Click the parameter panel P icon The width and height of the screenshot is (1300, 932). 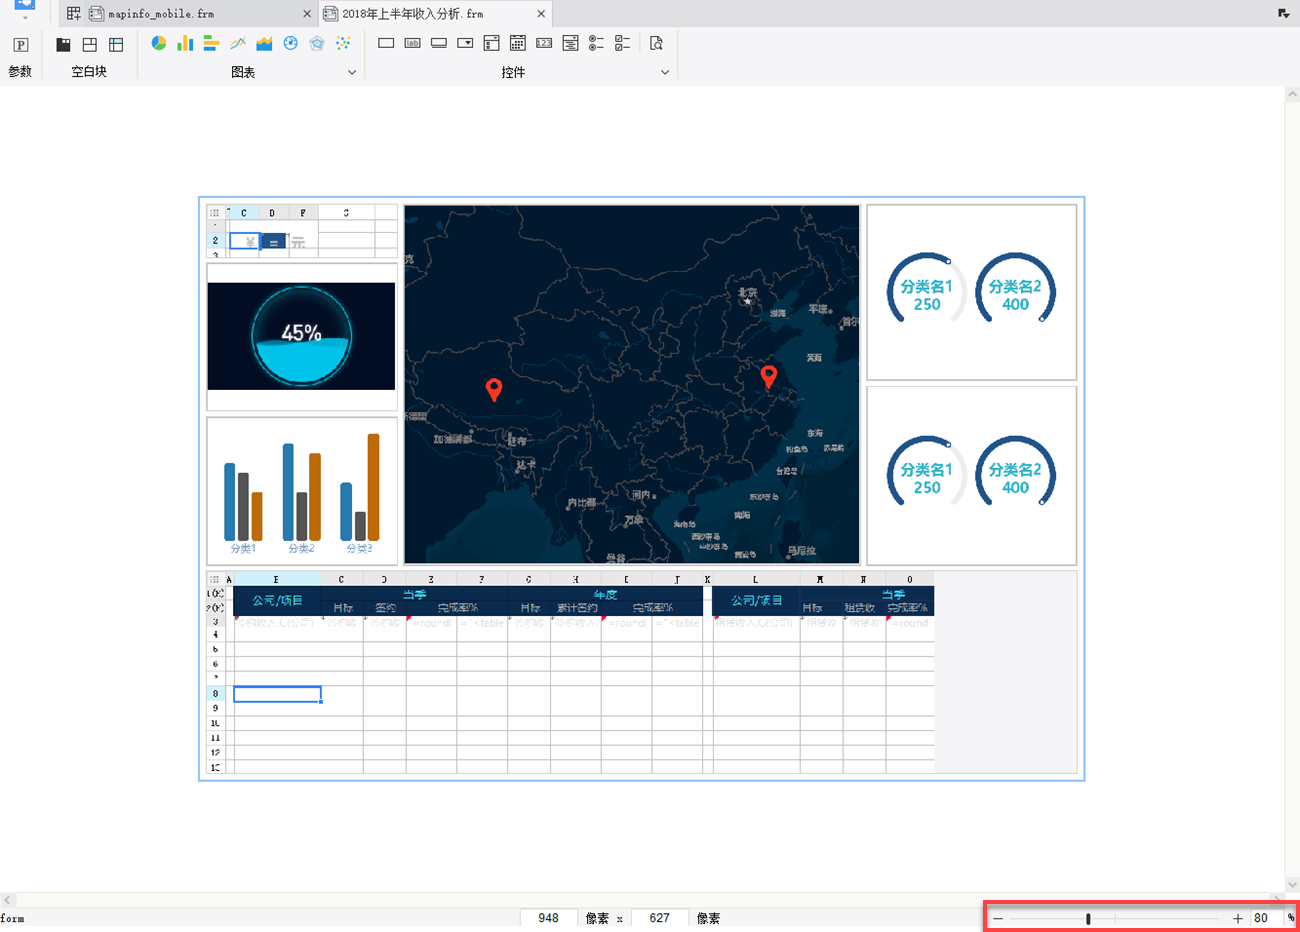(x=20, y=45)
